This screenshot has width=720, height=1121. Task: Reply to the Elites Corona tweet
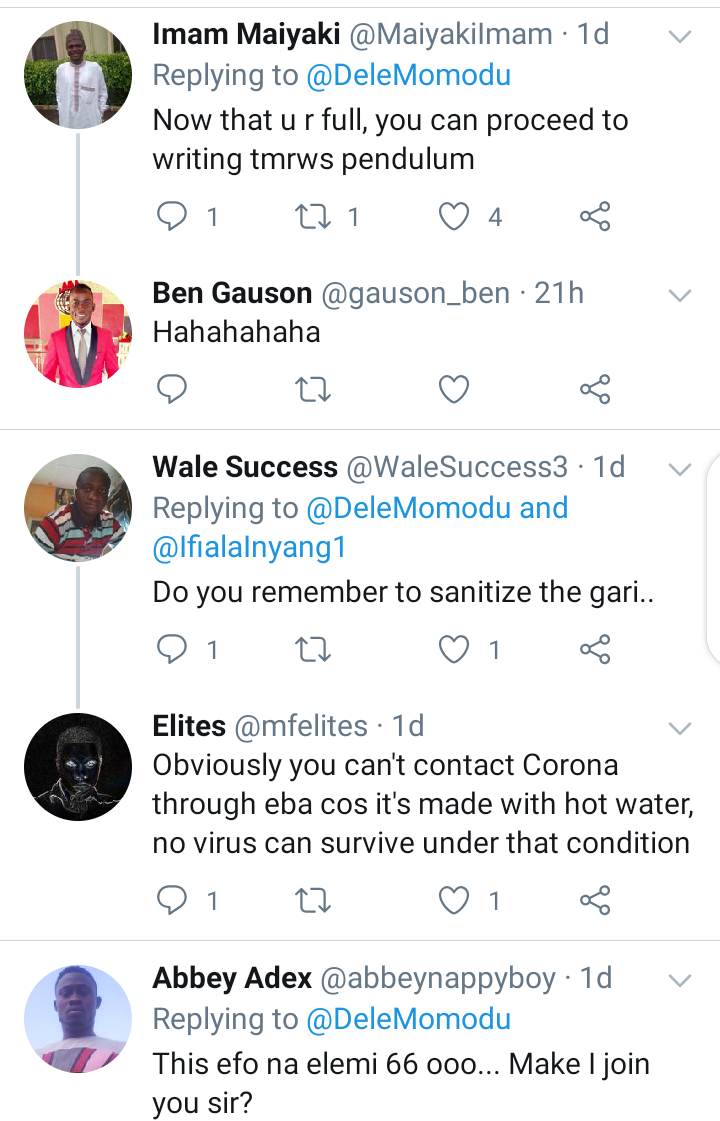point(173,900)
